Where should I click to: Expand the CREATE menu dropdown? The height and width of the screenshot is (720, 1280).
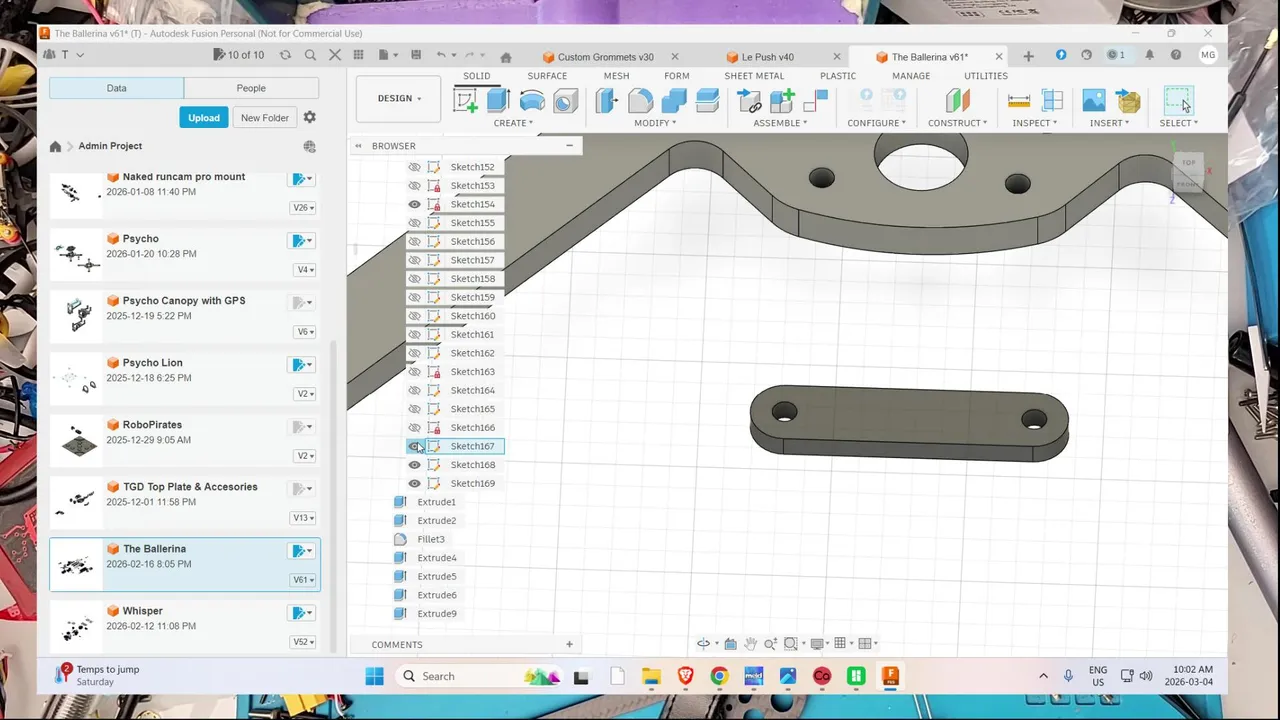tap(513, 123)
